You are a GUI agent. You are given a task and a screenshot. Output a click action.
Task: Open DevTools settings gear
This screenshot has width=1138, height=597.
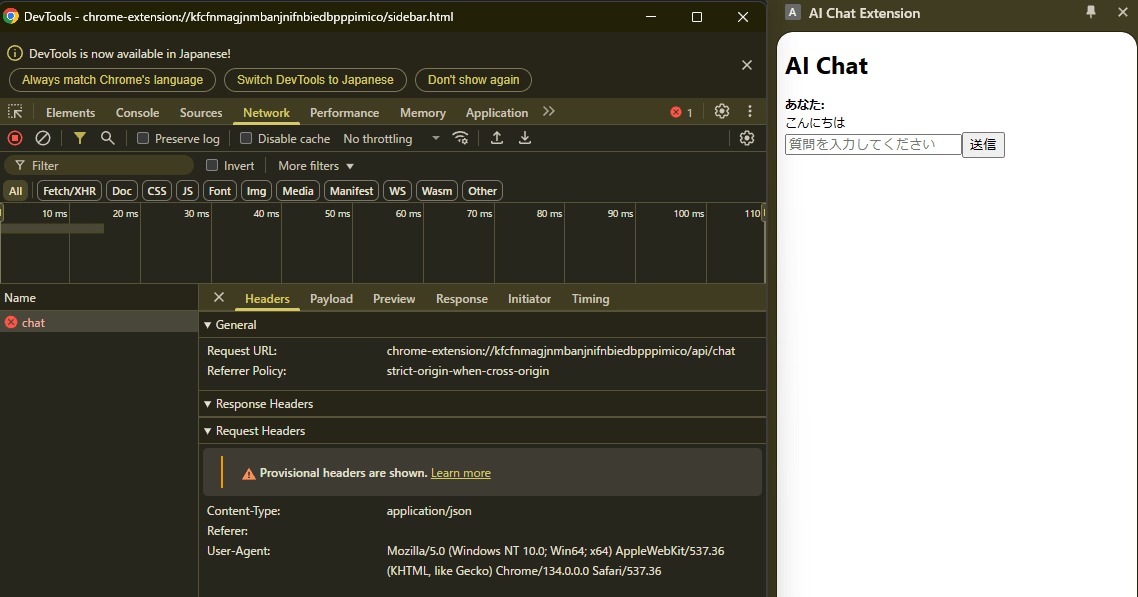pyautogui.click(x=721, y=111)
